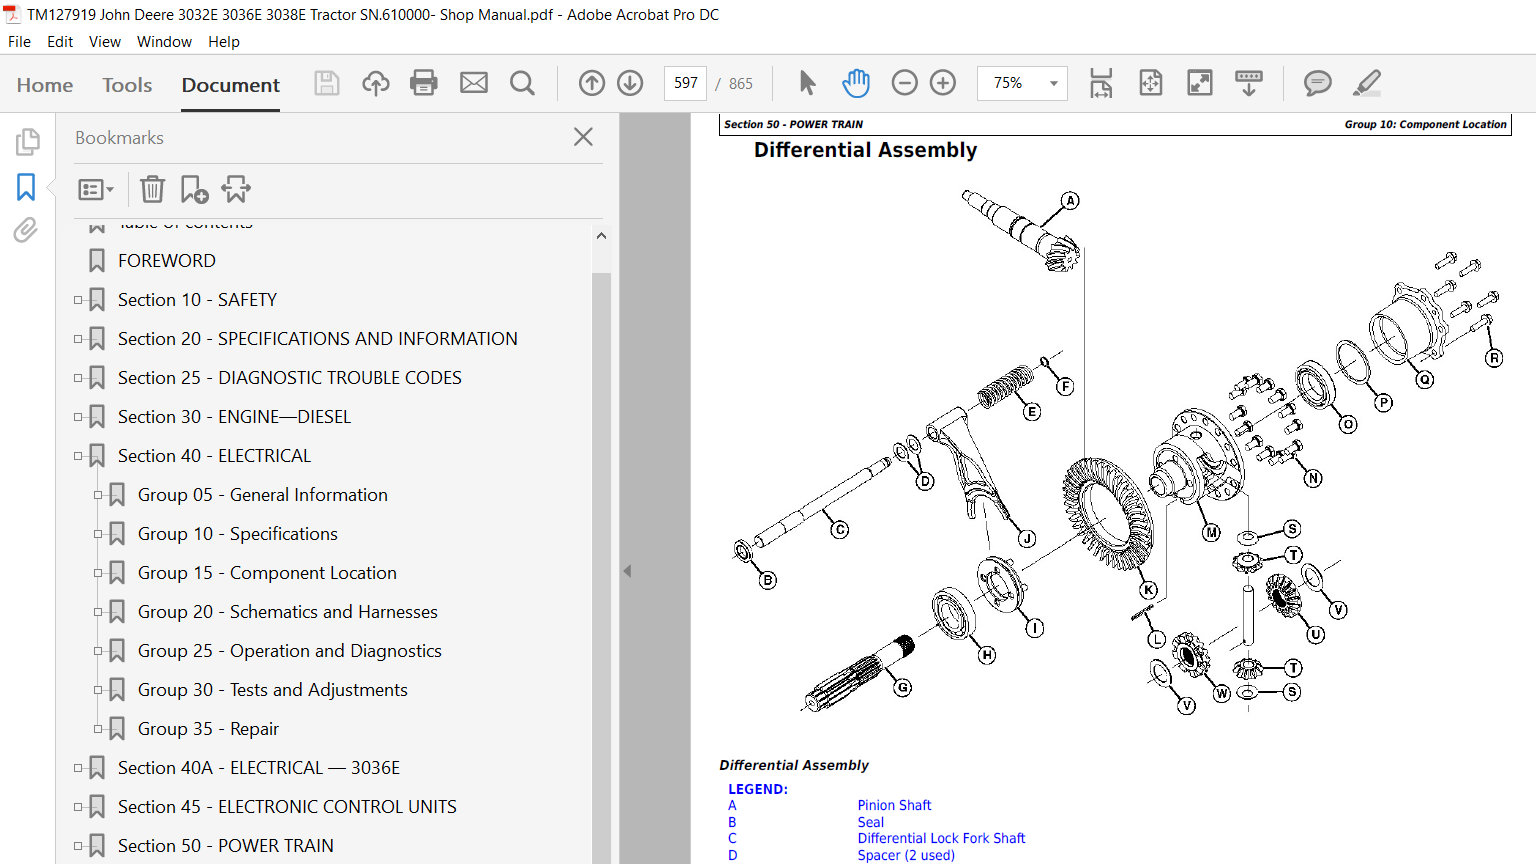The height and width of the screenshot is (864, 1536).
Task: Open bookmarks options dropdown menu
Action: pos(96,189)
